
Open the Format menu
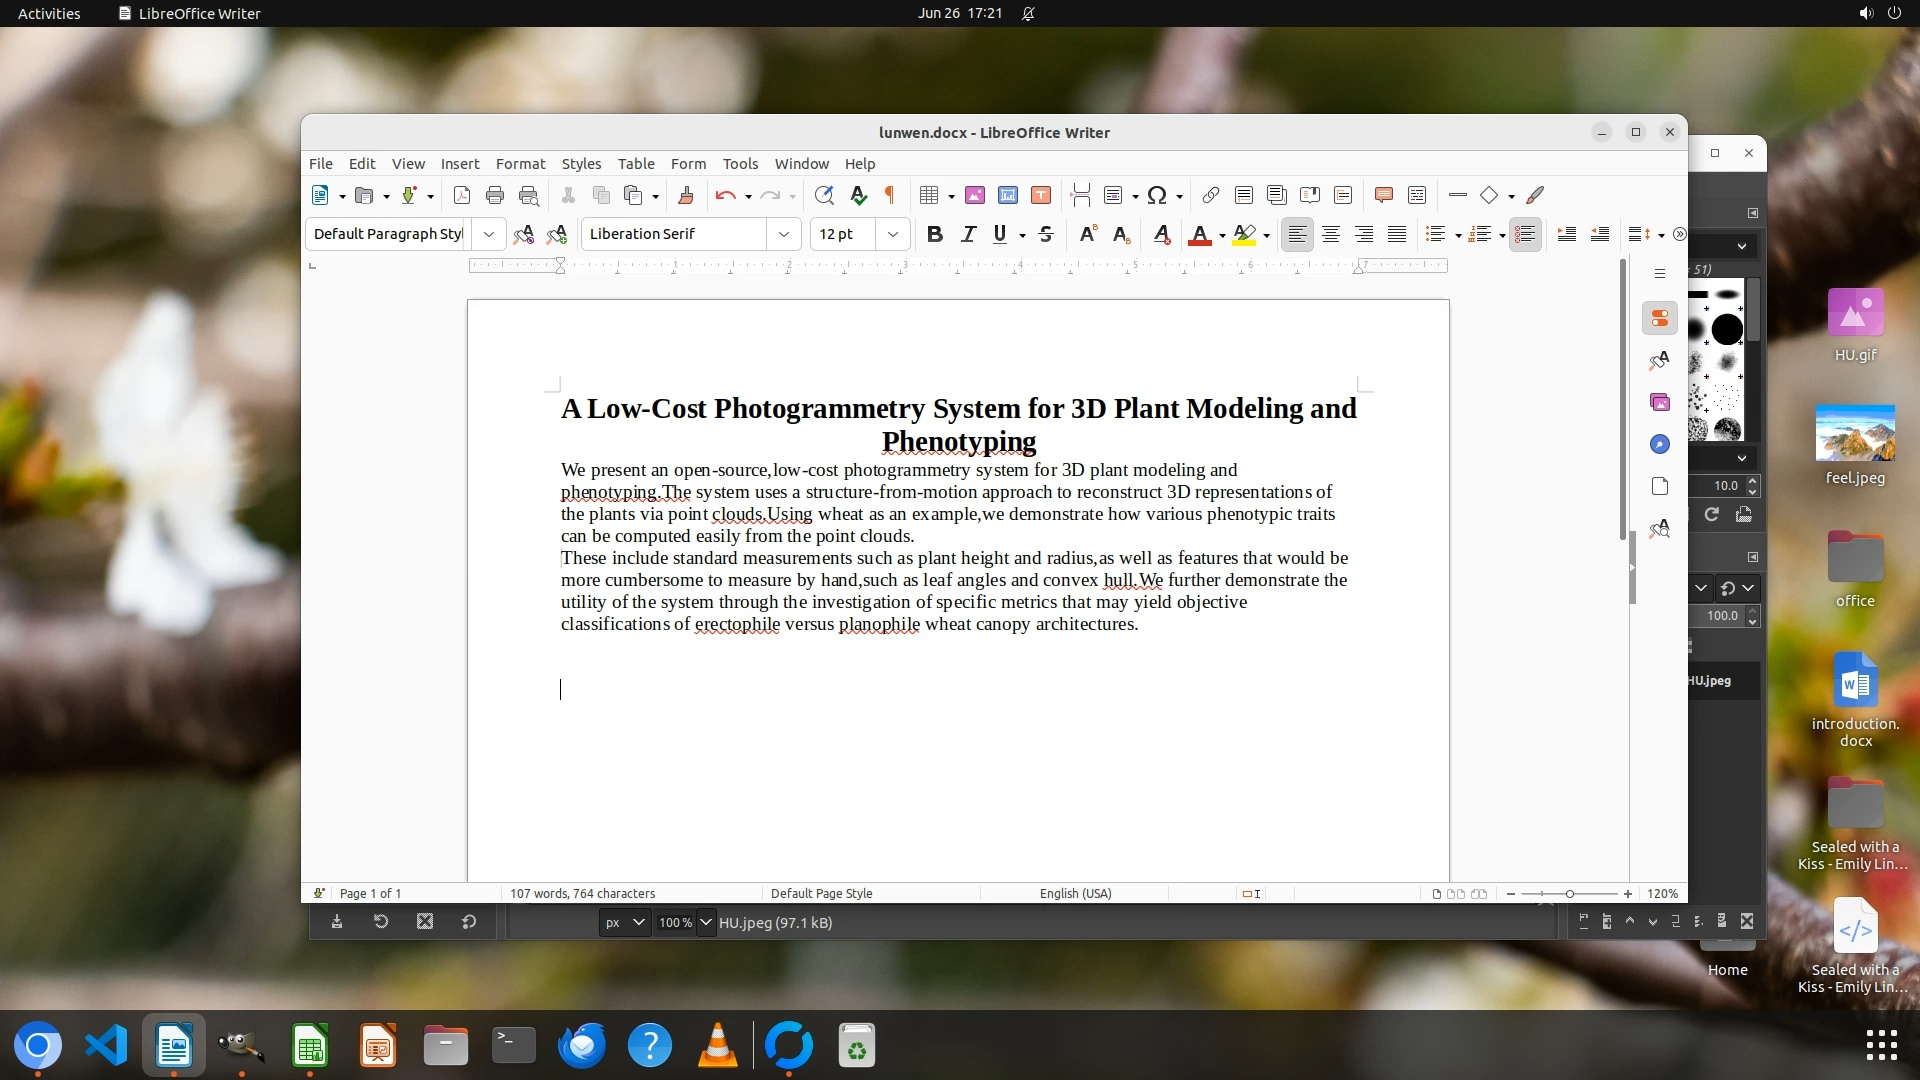pos(520,164)
